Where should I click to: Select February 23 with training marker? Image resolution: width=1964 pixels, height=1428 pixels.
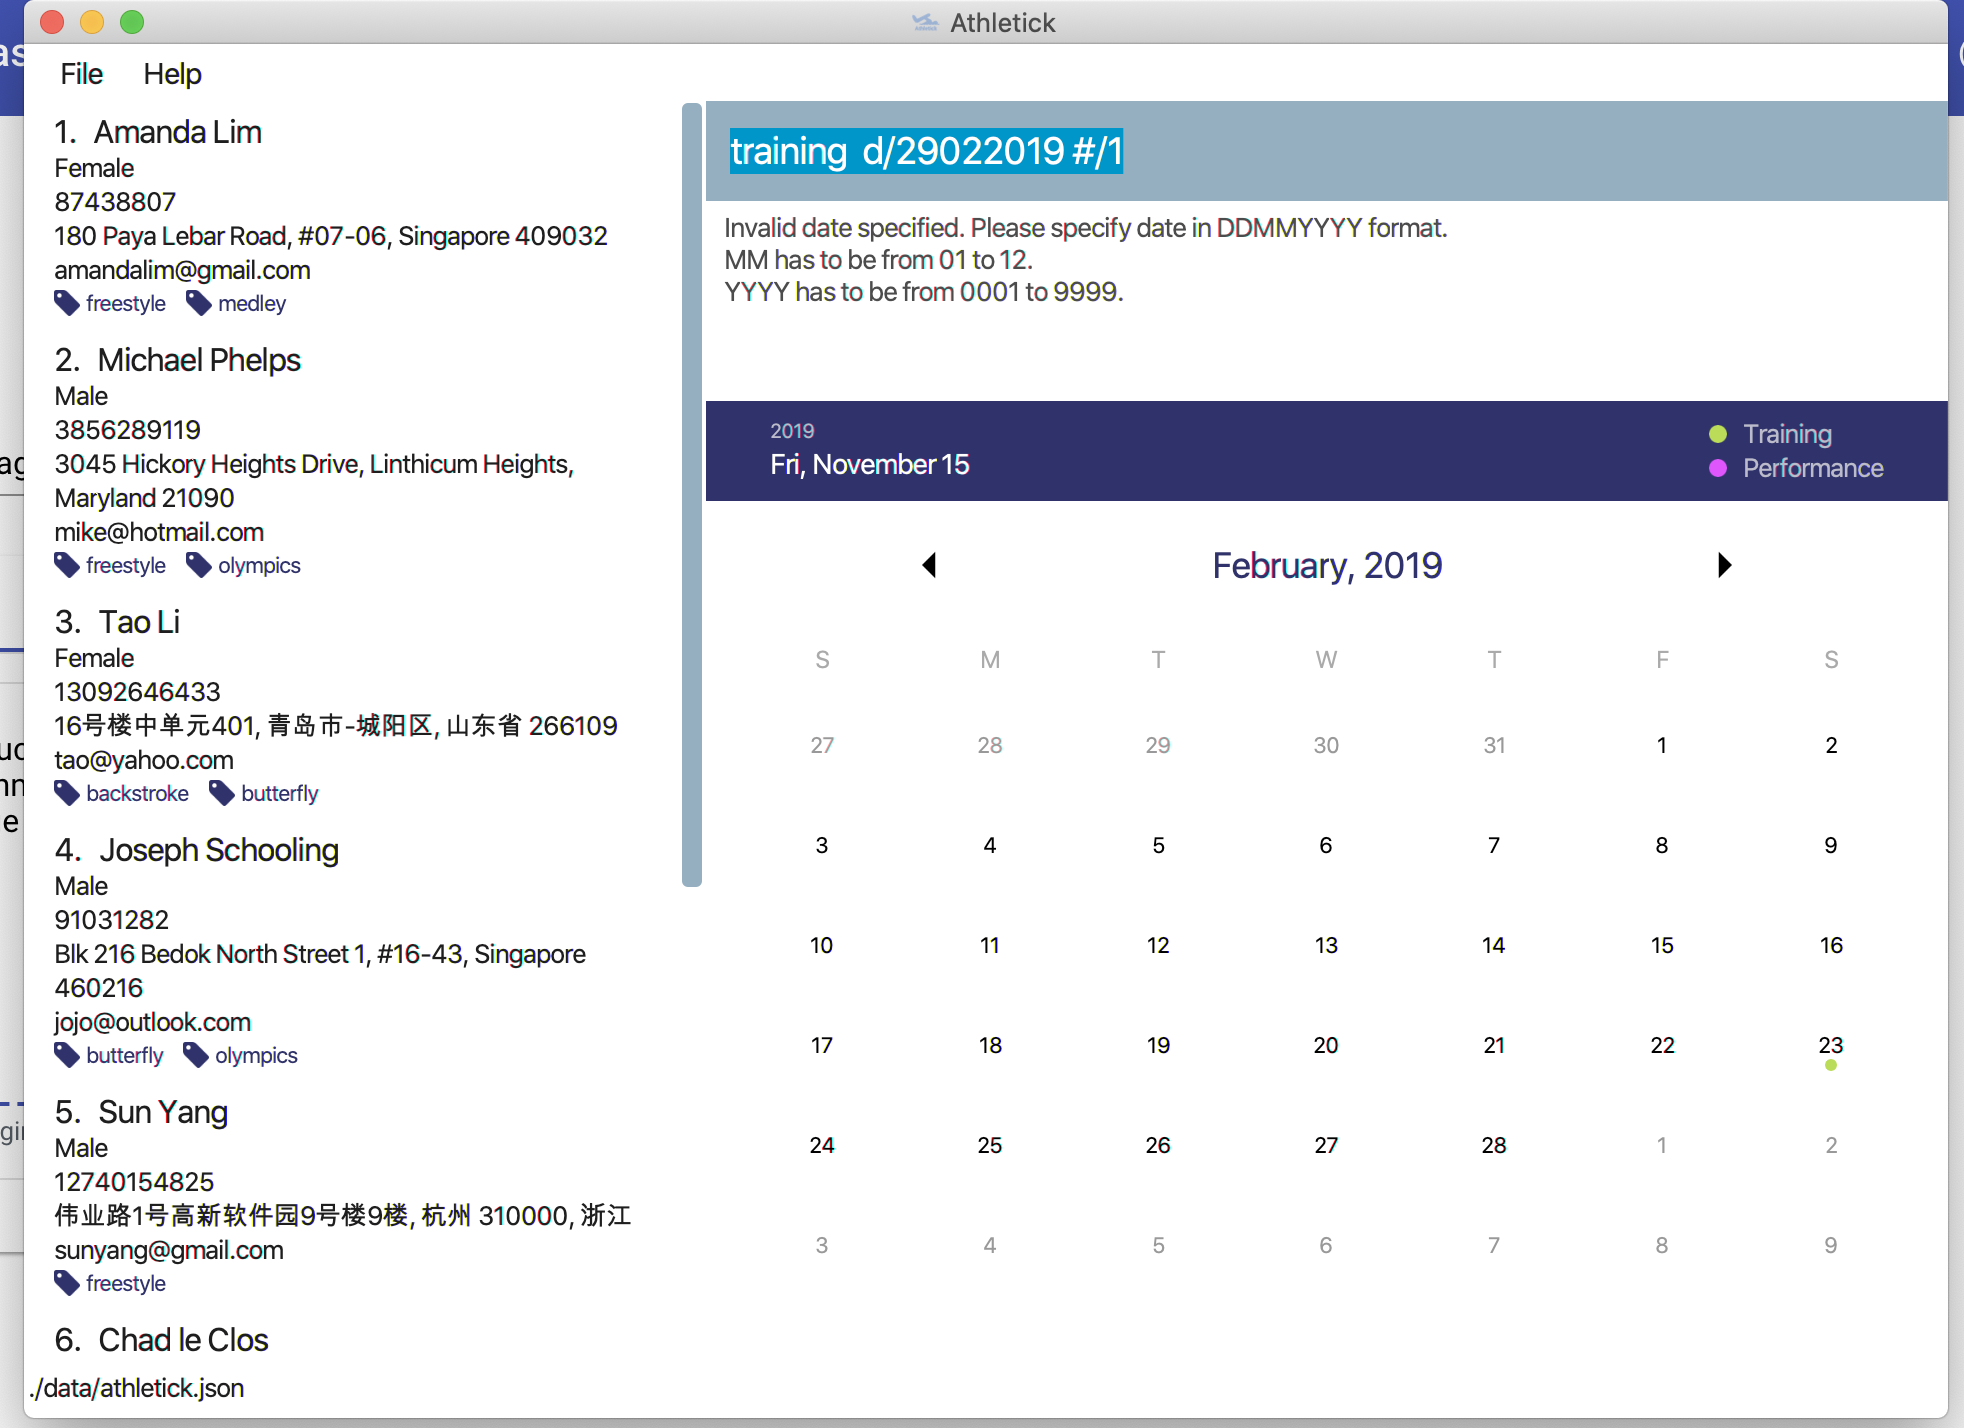1830,1046
